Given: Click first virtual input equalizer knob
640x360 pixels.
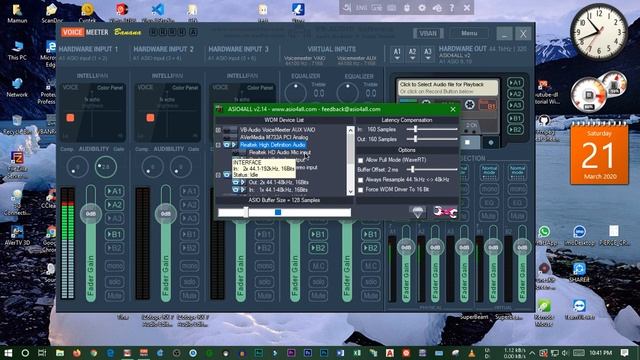Looking at the screenshot, I should pos(296,93).
